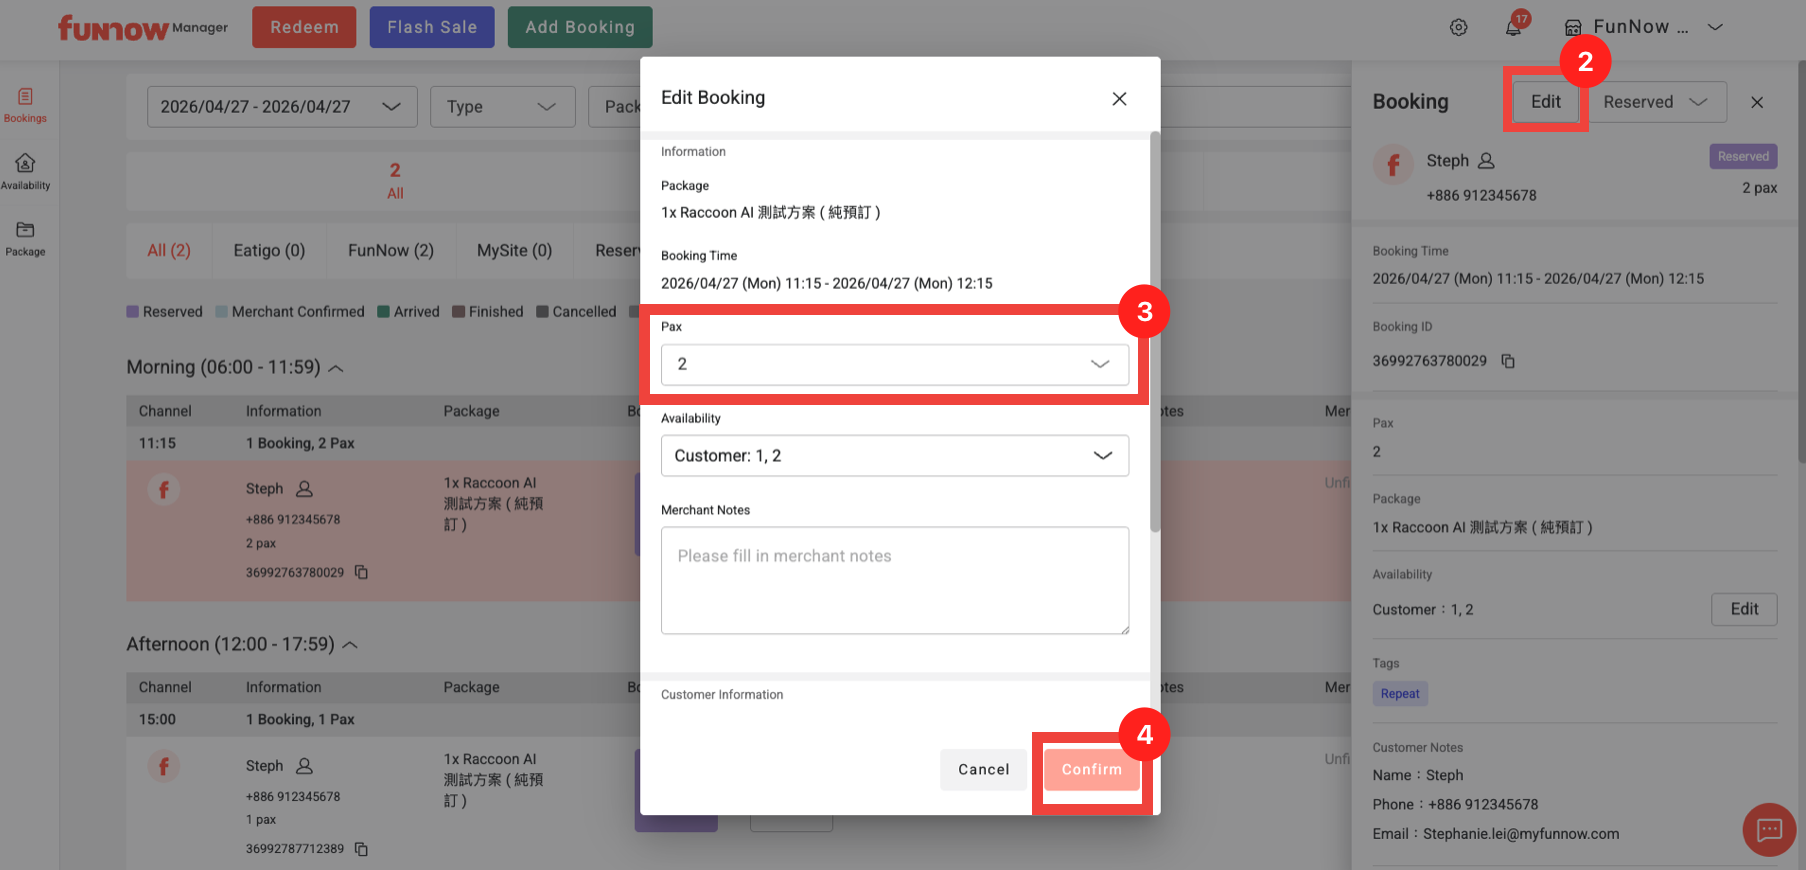Open the Bookings sidebar icon
Screen dimensions: 1806x870
[x=25, y=104]
